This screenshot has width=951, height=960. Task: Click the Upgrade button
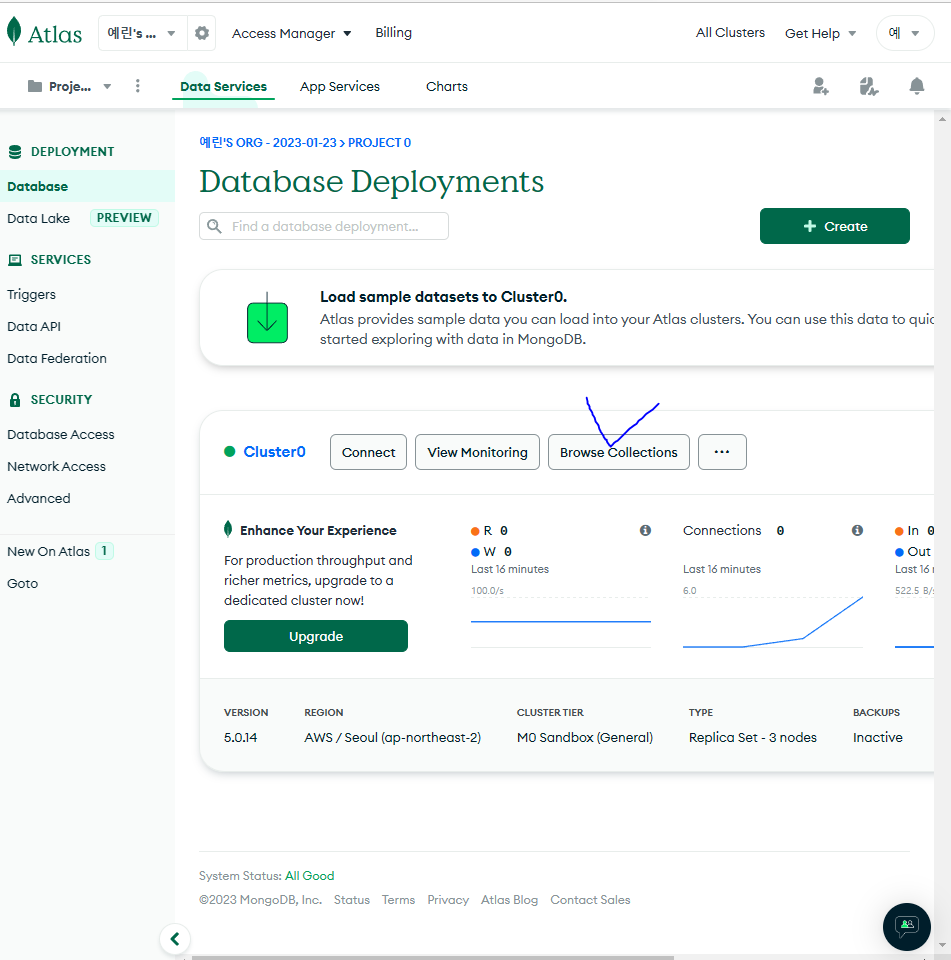tap(315, 636)
